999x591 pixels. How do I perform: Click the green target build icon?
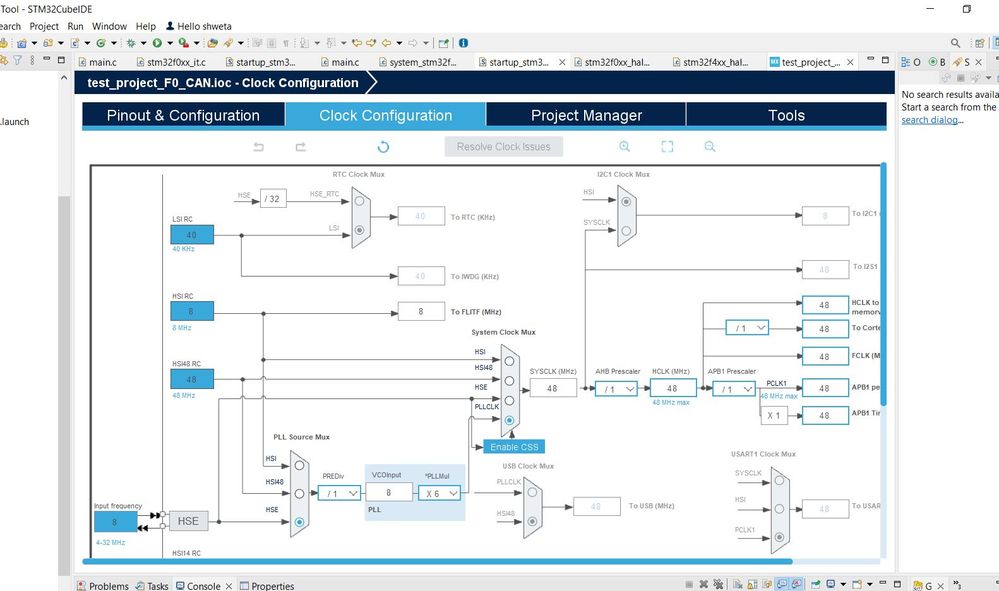pyautogui.click(x=101, y=43)
